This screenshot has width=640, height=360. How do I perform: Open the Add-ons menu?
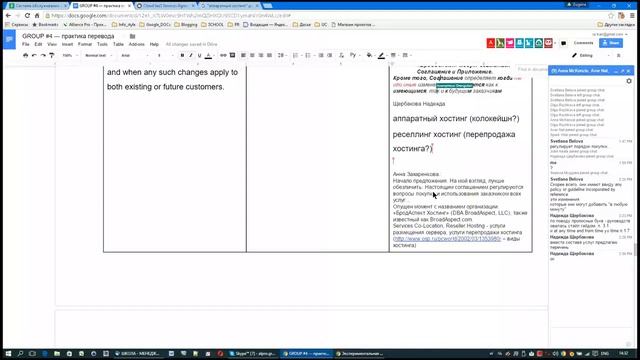(x=137, y=44)
